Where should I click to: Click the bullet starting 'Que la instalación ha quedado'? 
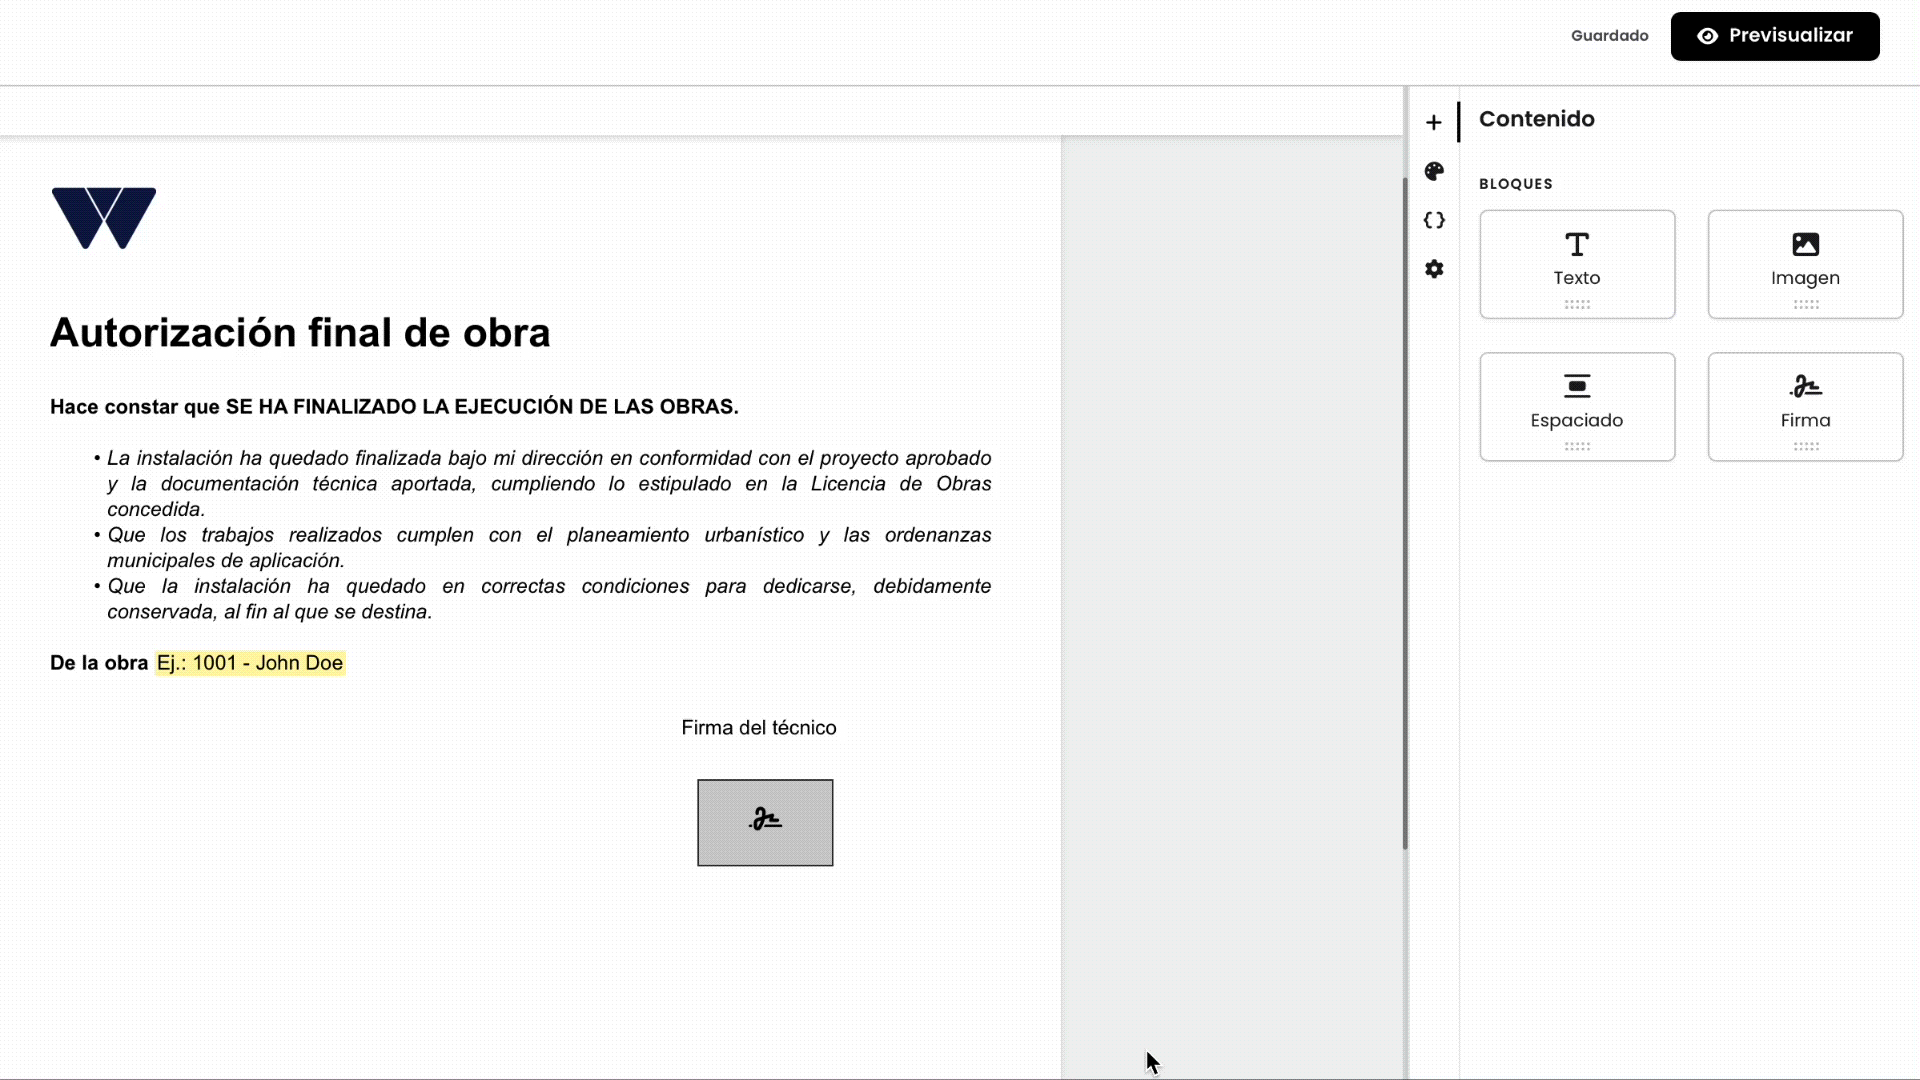pyautogui.click(x=542, y=598)
